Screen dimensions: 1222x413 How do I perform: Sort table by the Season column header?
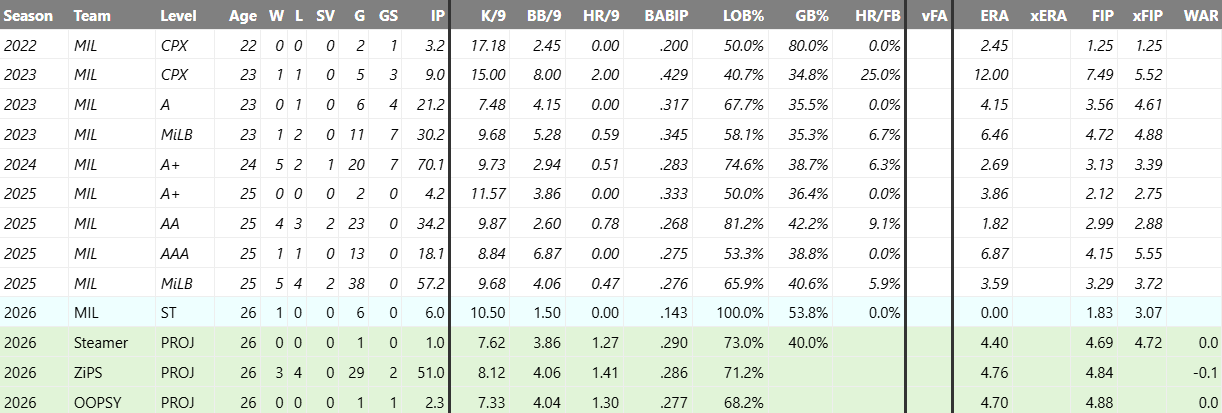click(x=27, y=16)
